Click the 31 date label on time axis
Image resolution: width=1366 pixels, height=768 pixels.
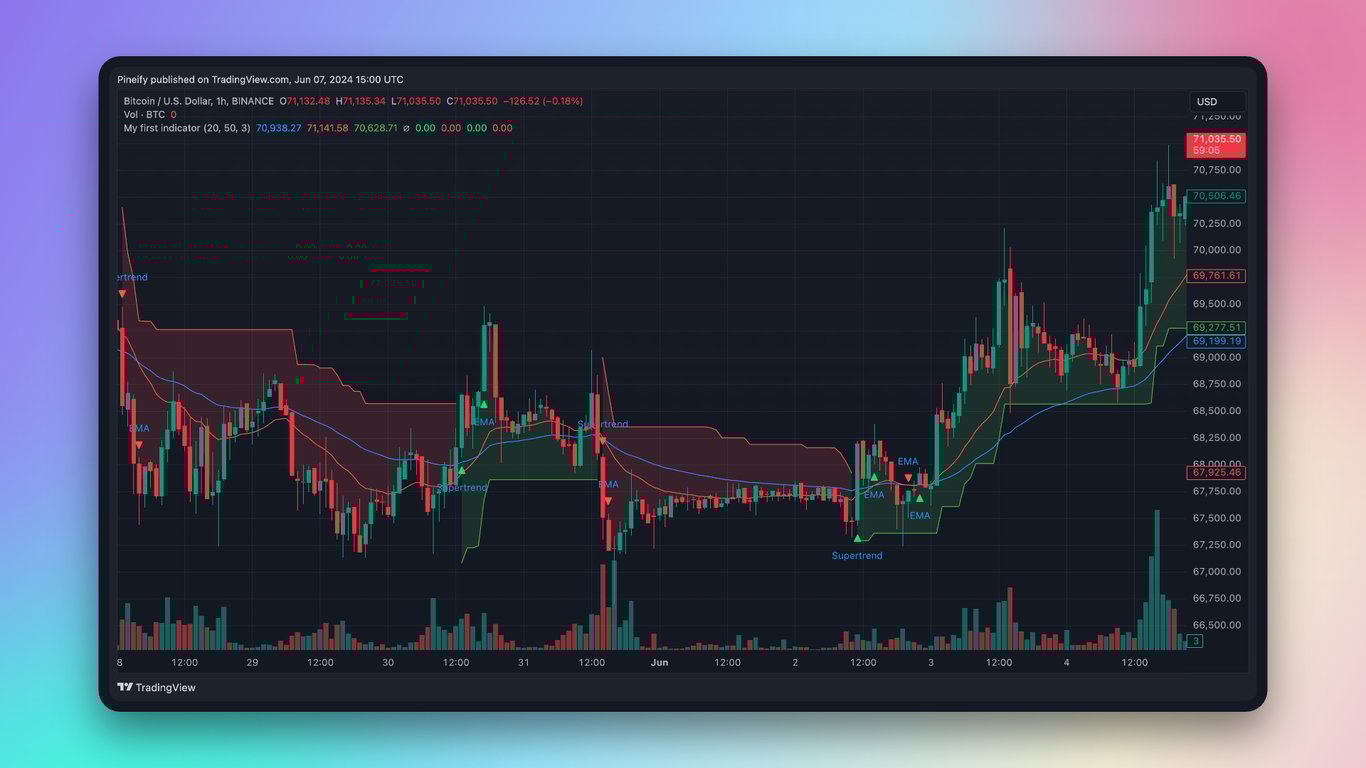coord(523,662)
